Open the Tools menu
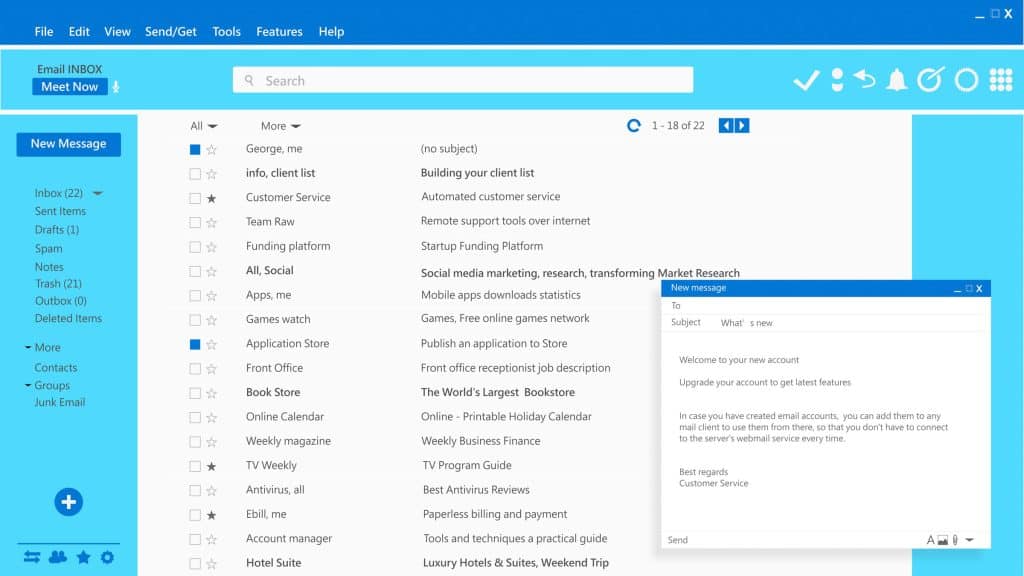Screen dimensions: 1024x576 tap(226, 31)
